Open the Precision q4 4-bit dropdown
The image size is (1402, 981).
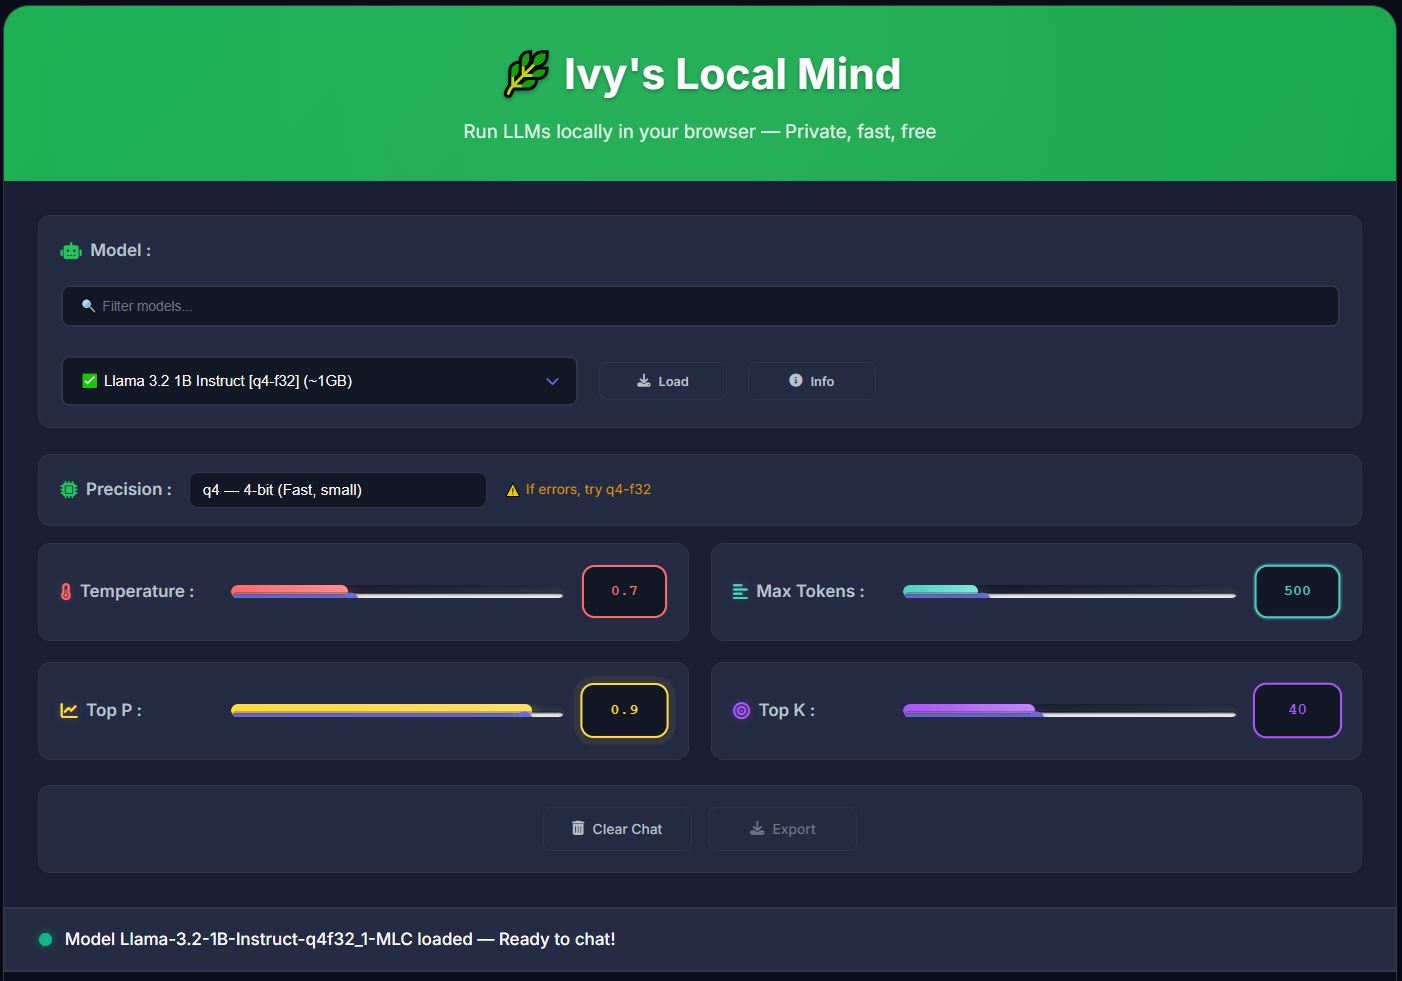pos(338,490)
